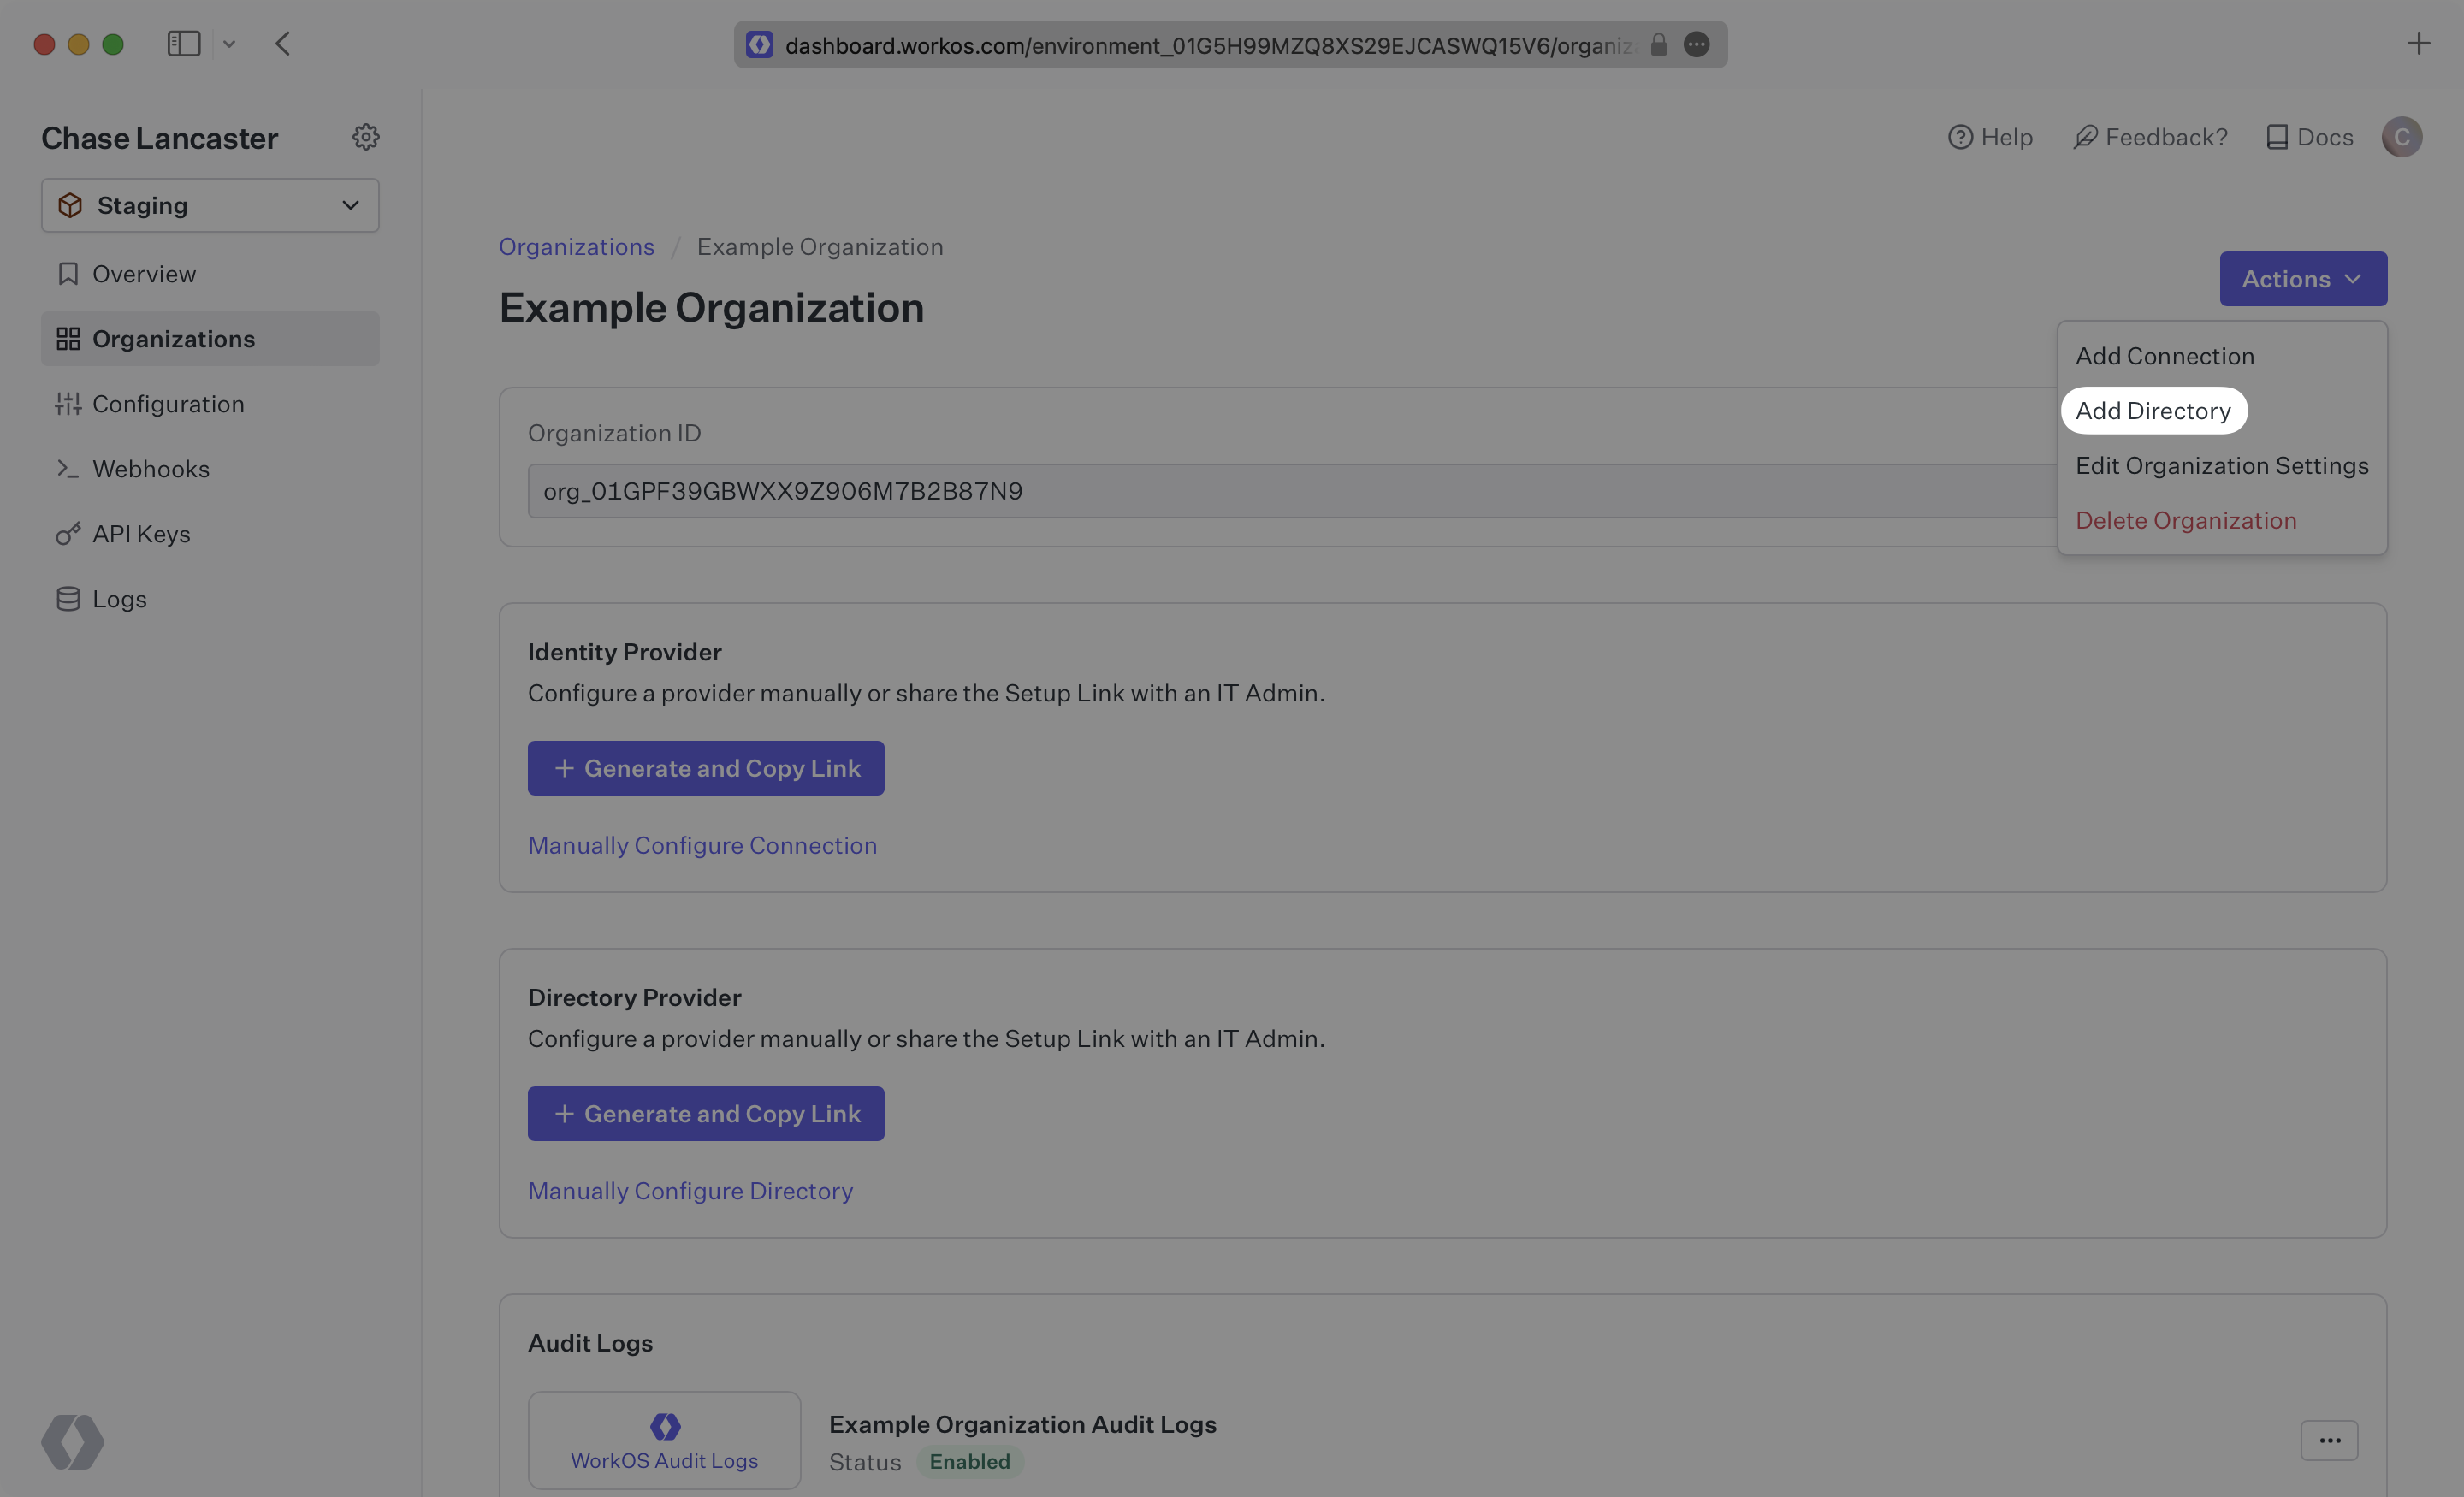Open user settings gear icon
The width and height of the screenshot is (2464, 1497).
click(366, 137)
